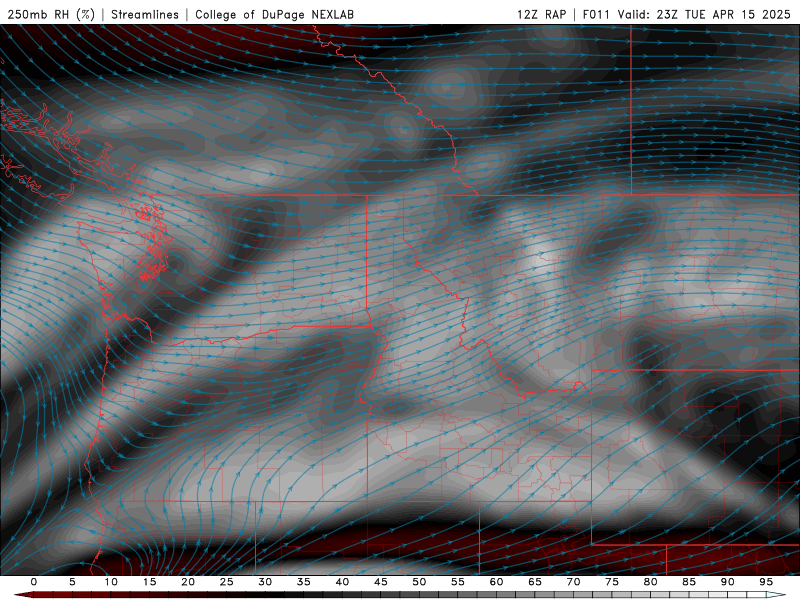Click the colorbar label "85"
Screen dimensions: 800x600
[x=689, y=582]
